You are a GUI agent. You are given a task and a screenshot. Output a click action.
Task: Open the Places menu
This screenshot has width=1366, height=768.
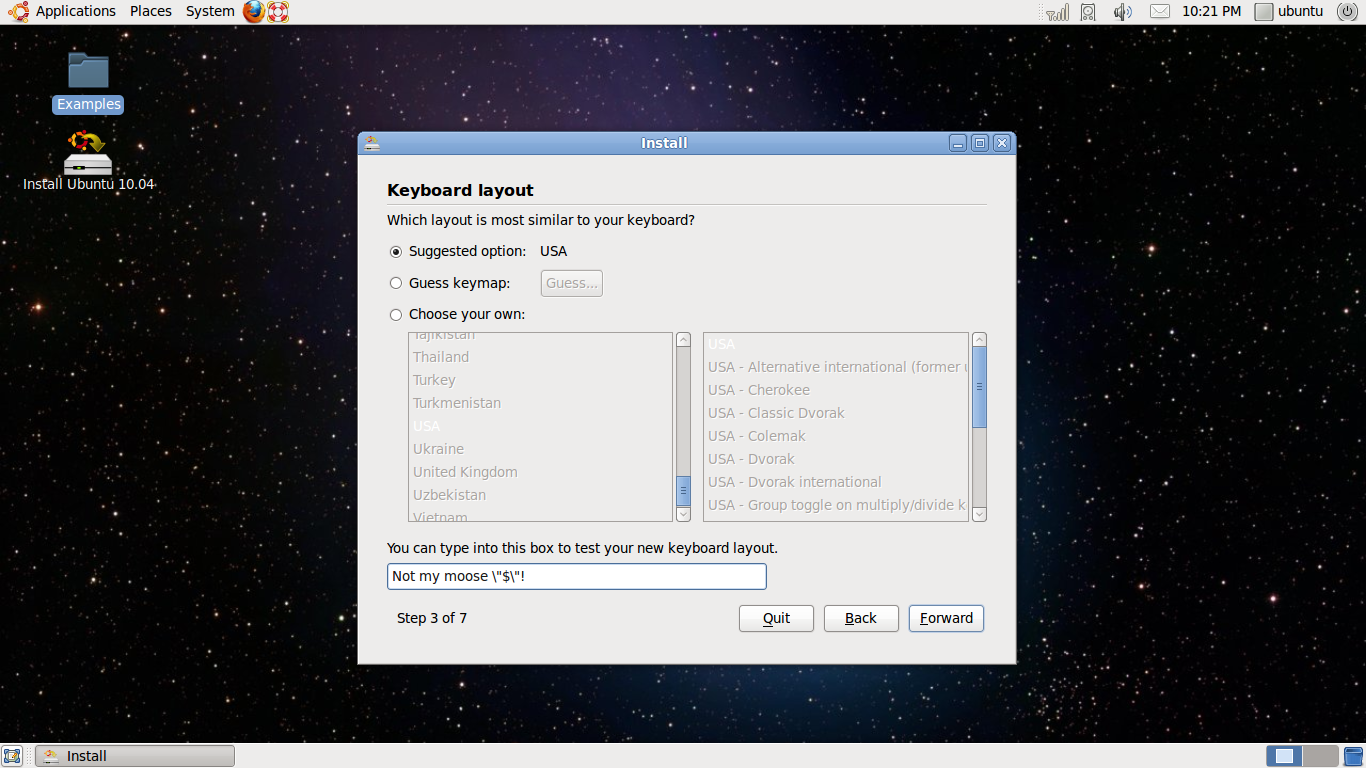tap(151, 11)
